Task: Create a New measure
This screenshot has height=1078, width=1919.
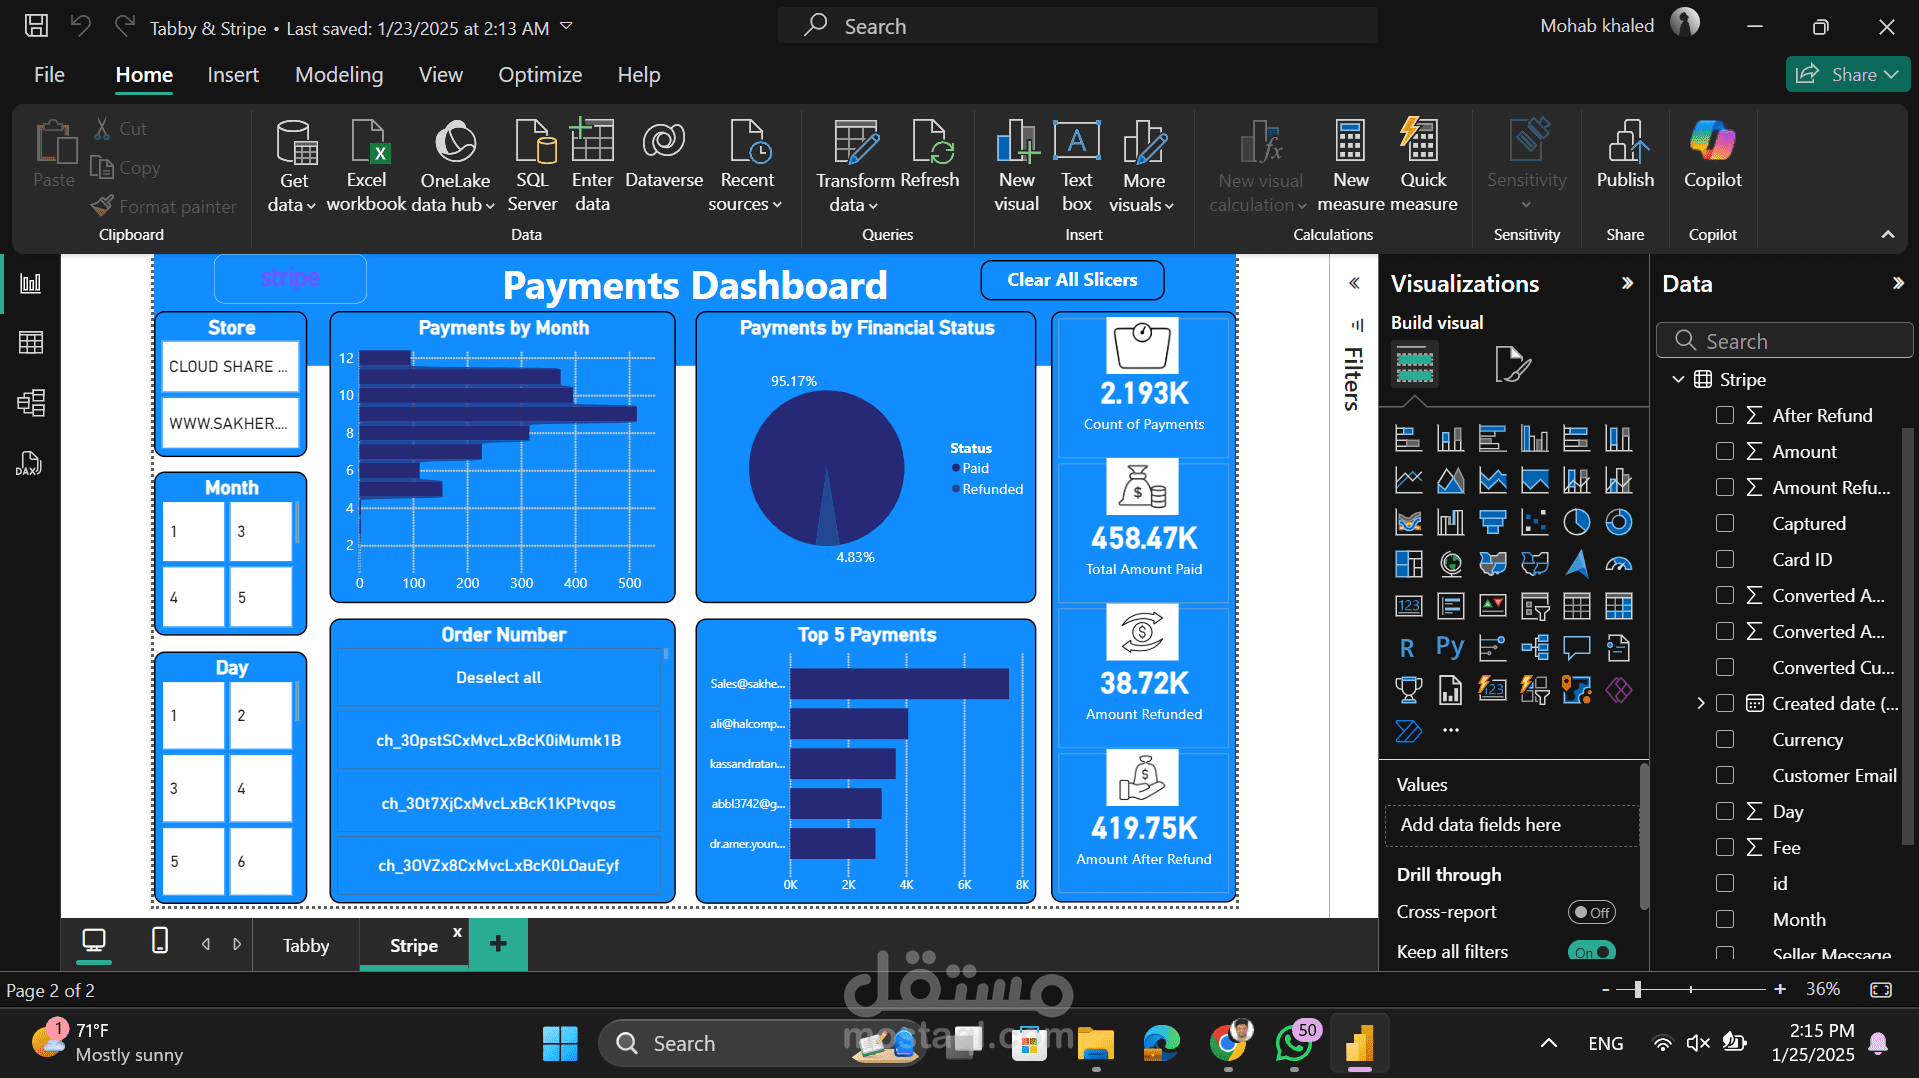Action: [1351, 166]
